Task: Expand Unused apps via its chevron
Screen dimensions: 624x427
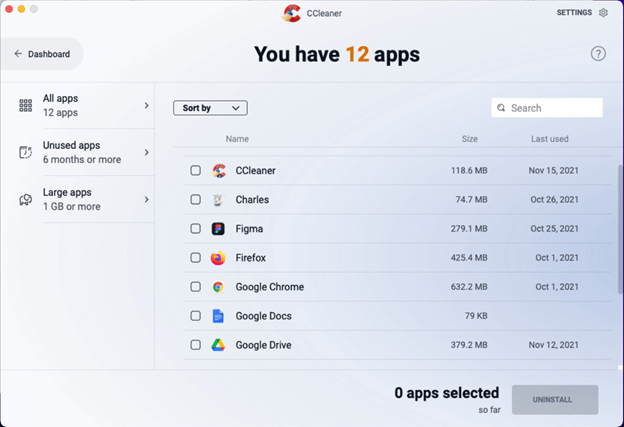Action: (x=146, y=152)
